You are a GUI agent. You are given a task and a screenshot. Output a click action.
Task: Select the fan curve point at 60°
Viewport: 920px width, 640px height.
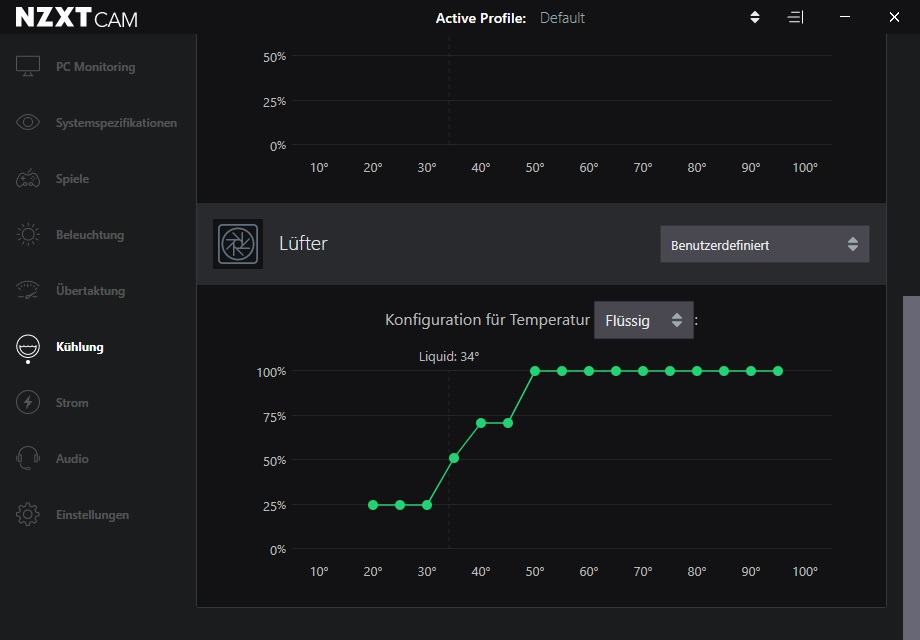point(589,371)
